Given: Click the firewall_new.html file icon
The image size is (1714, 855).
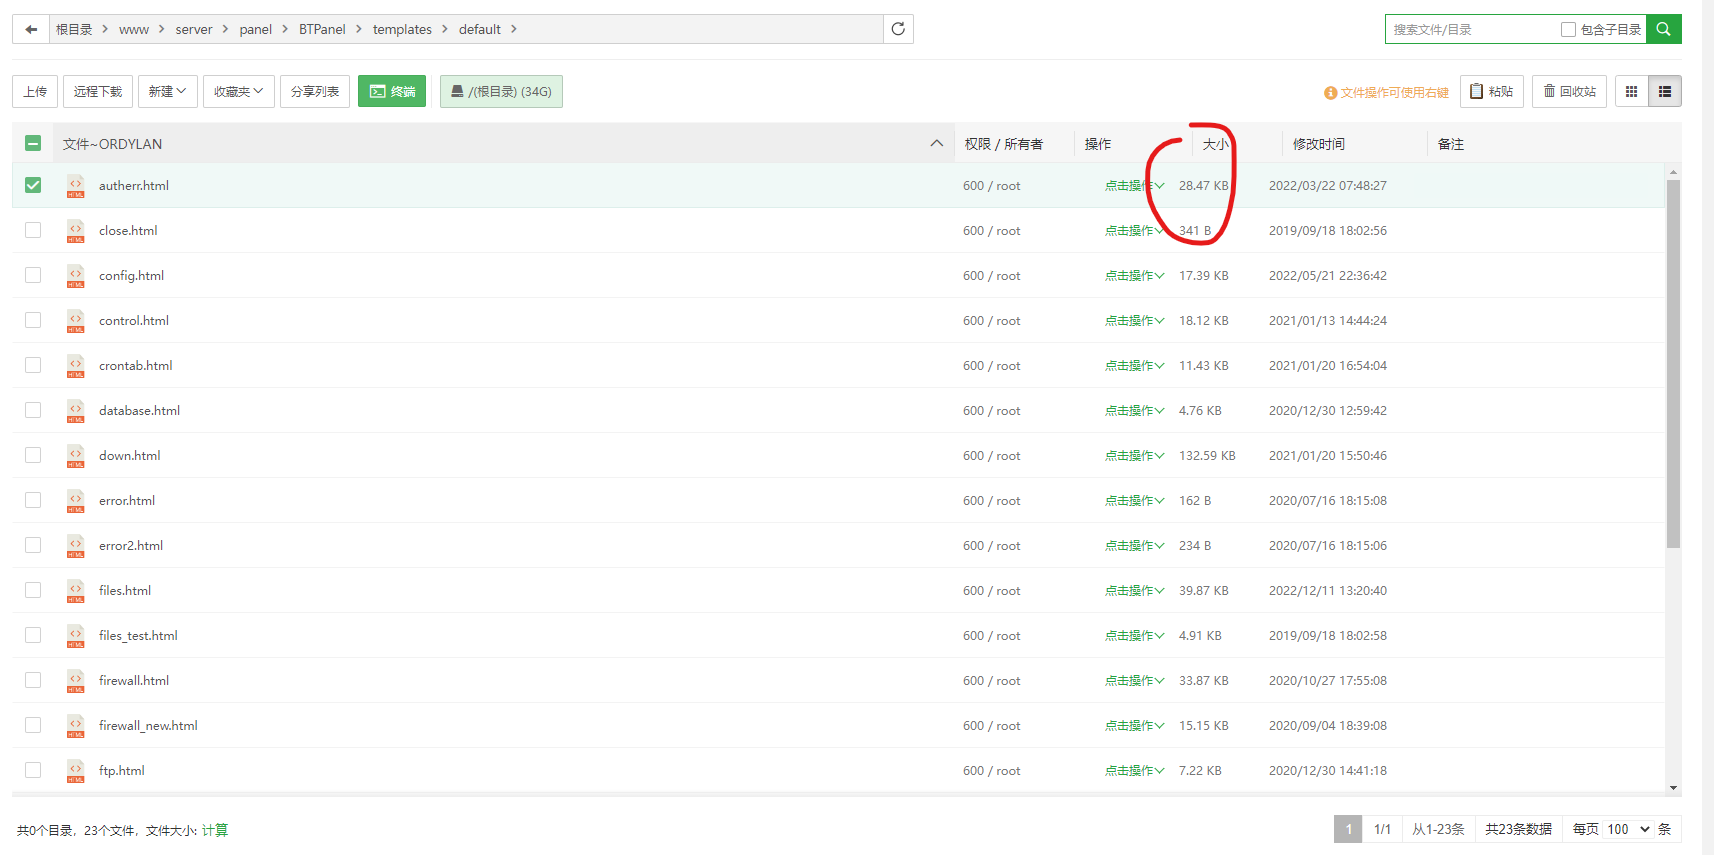Looking at the screenshot, I should coord(76,726).
